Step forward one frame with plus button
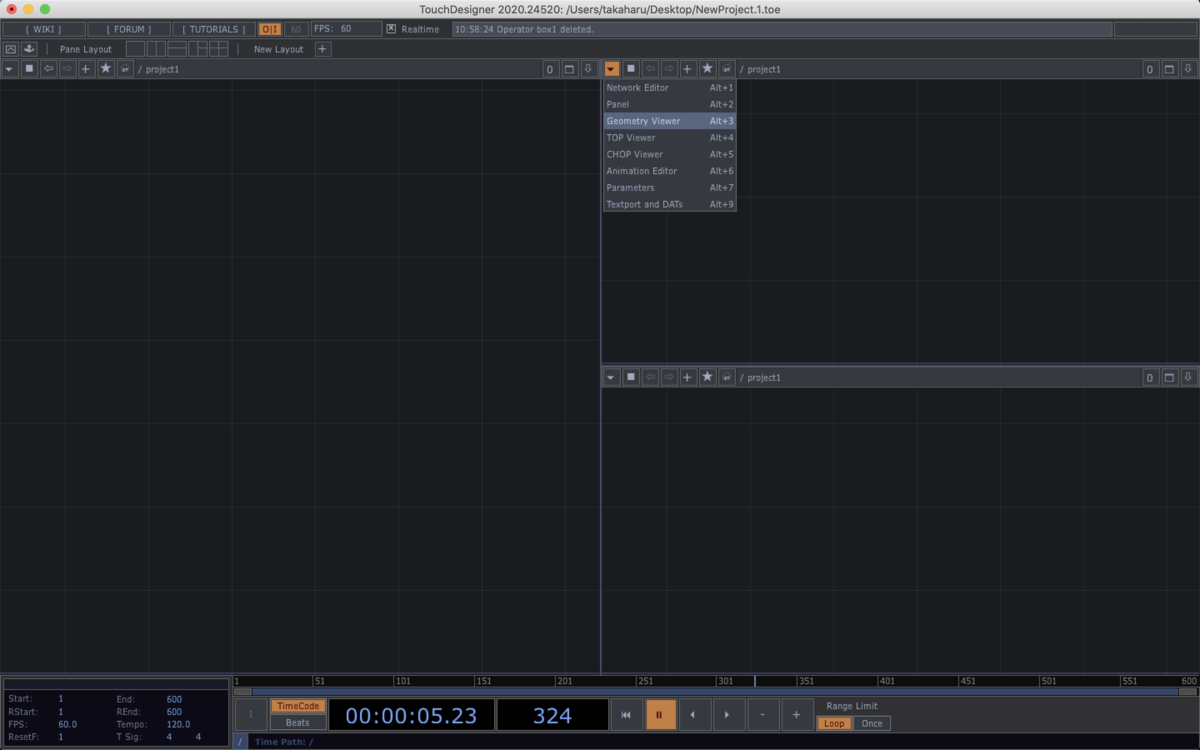Image resolution: width=1200 pixels, height=750 pixels. click(796, 715)
